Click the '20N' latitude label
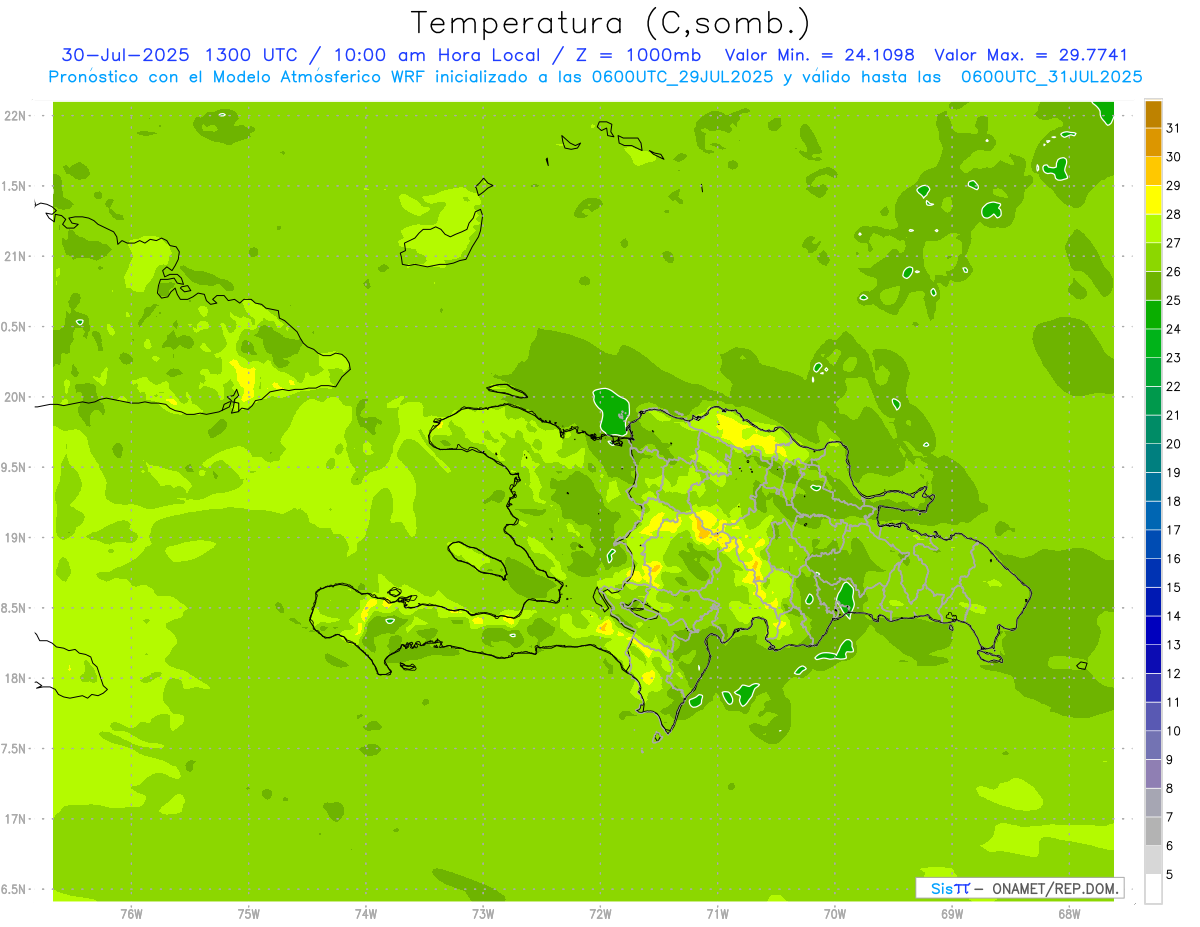Screen dimensions: 1200x927 coord(15,397)
